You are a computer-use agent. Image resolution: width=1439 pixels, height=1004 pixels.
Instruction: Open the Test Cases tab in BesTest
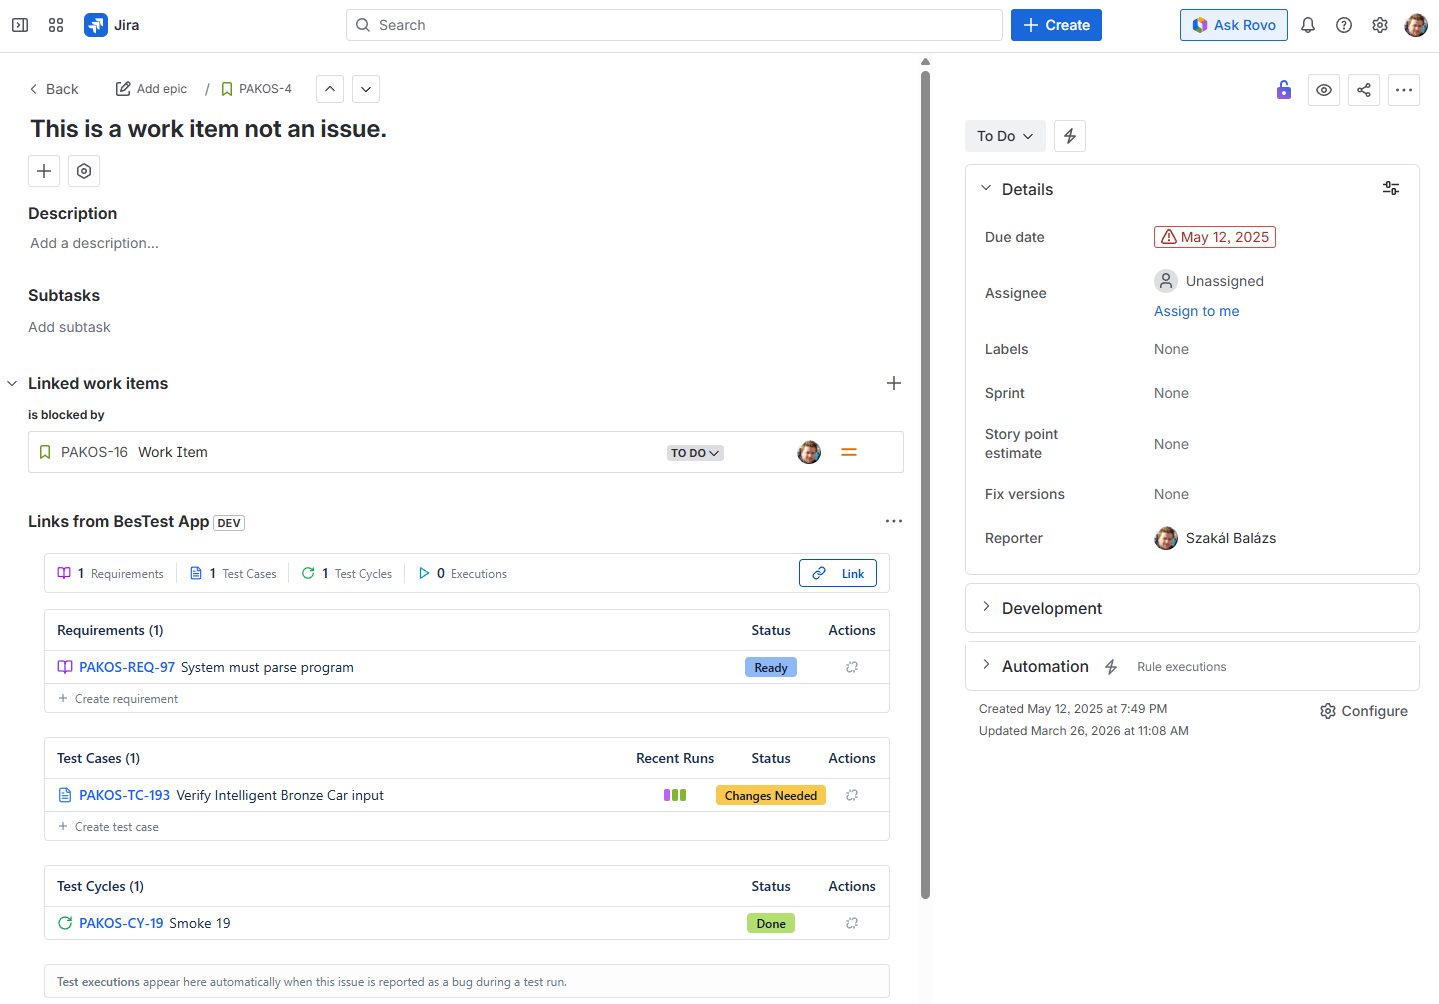pos(234,573)
